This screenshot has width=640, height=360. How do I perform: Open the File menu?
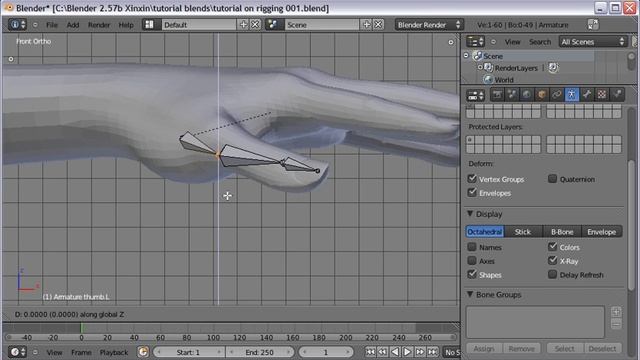tap(52, 25)
